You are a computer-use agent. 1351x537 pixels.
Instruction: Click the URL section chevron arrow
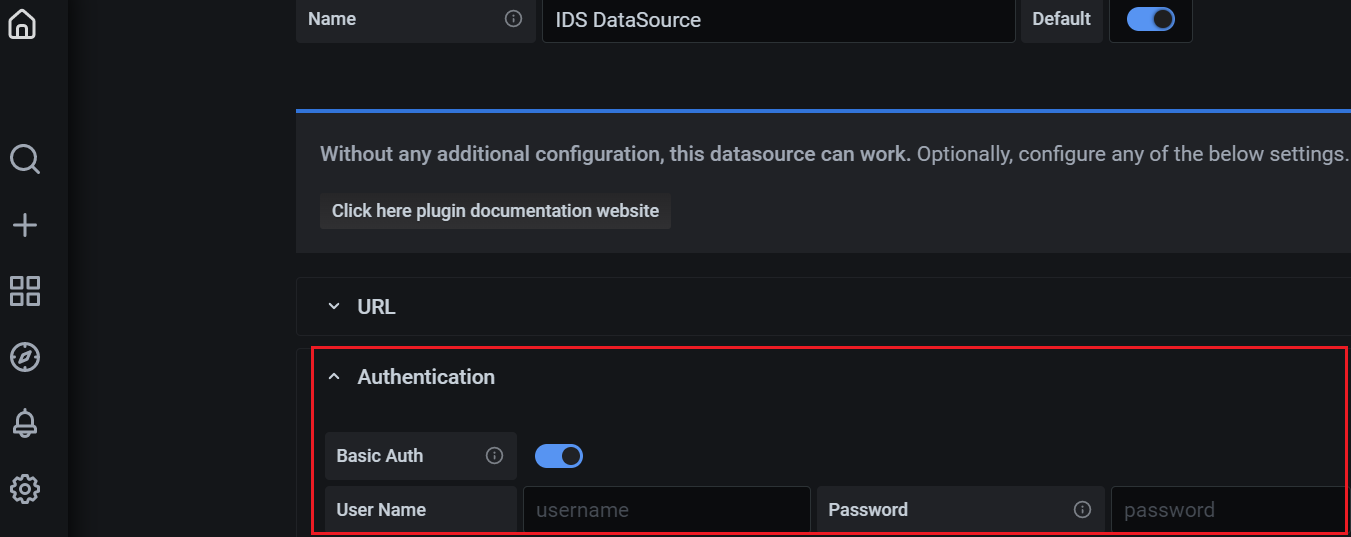pos(334,307)
